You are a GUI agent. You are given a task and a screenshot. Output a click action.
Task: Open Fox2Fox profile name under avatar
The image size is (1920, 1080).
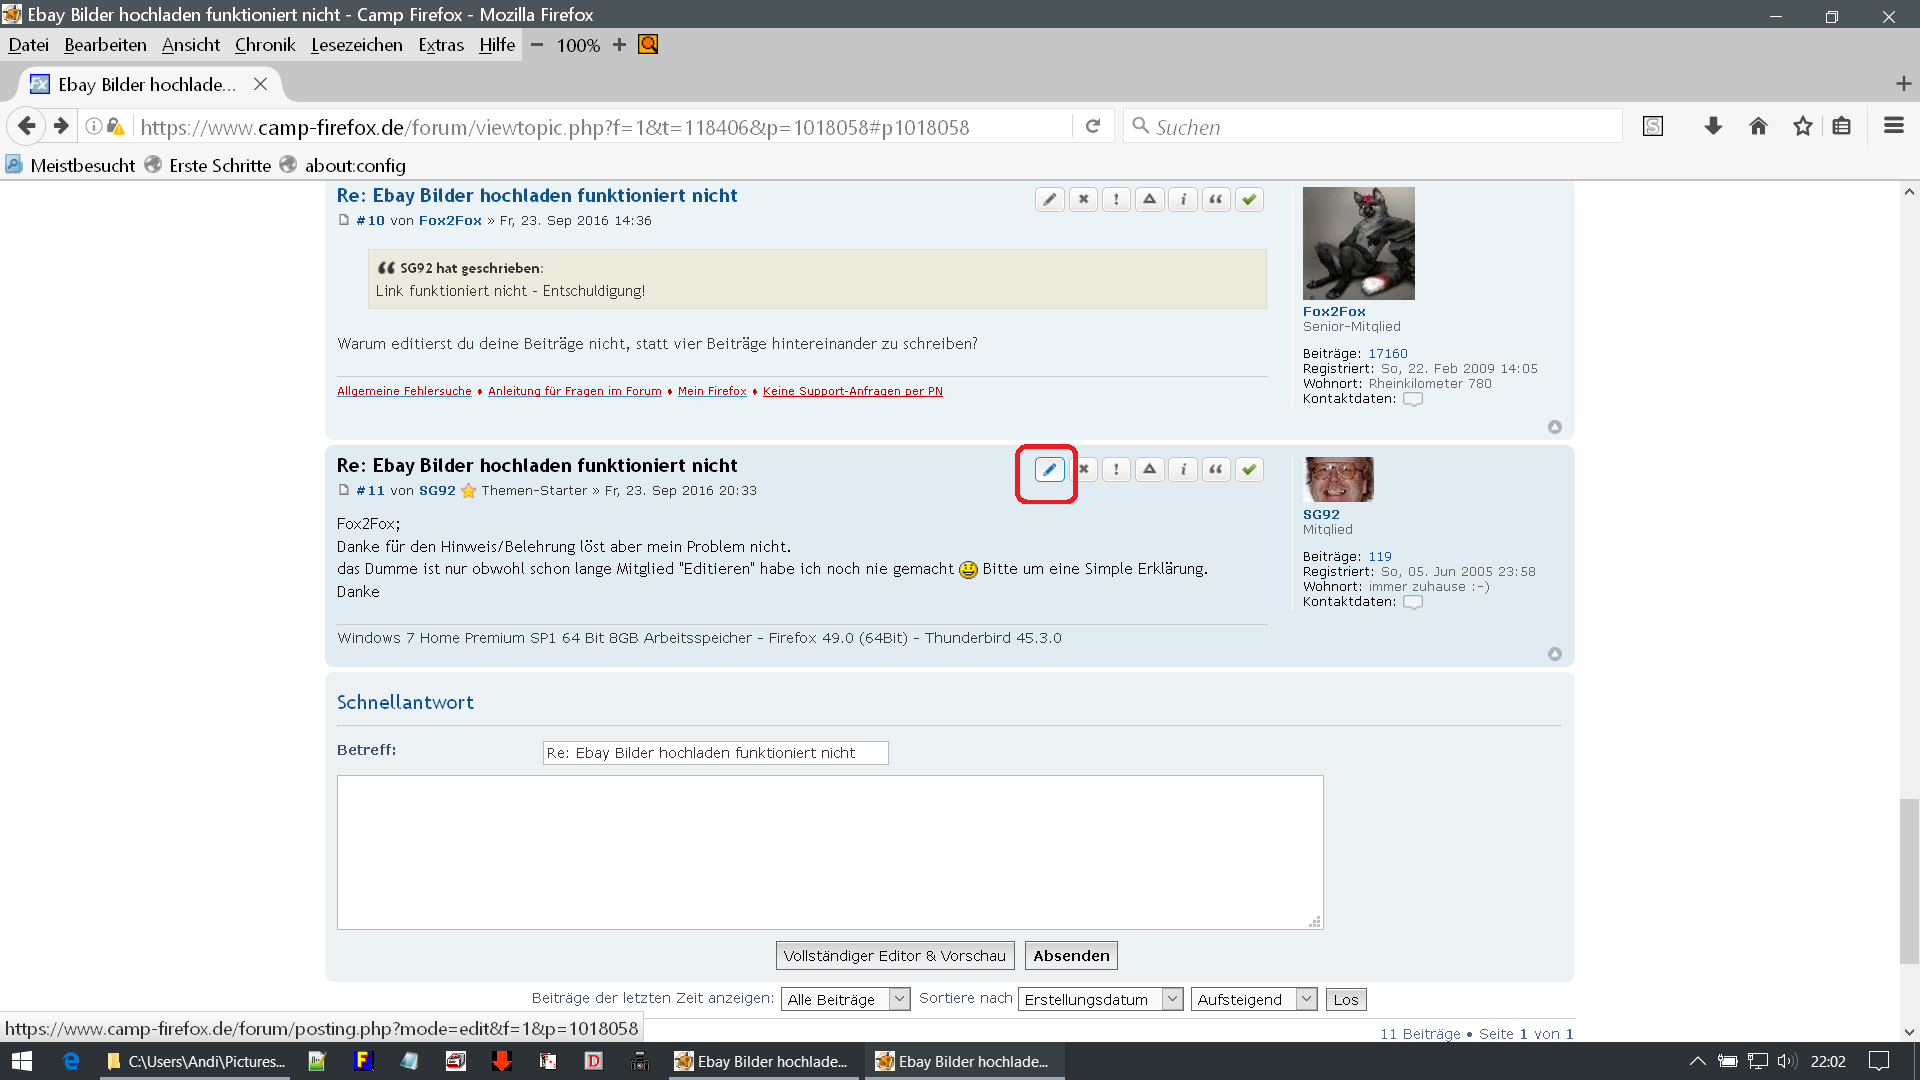pyautogui.click(x=1334, y=311)
